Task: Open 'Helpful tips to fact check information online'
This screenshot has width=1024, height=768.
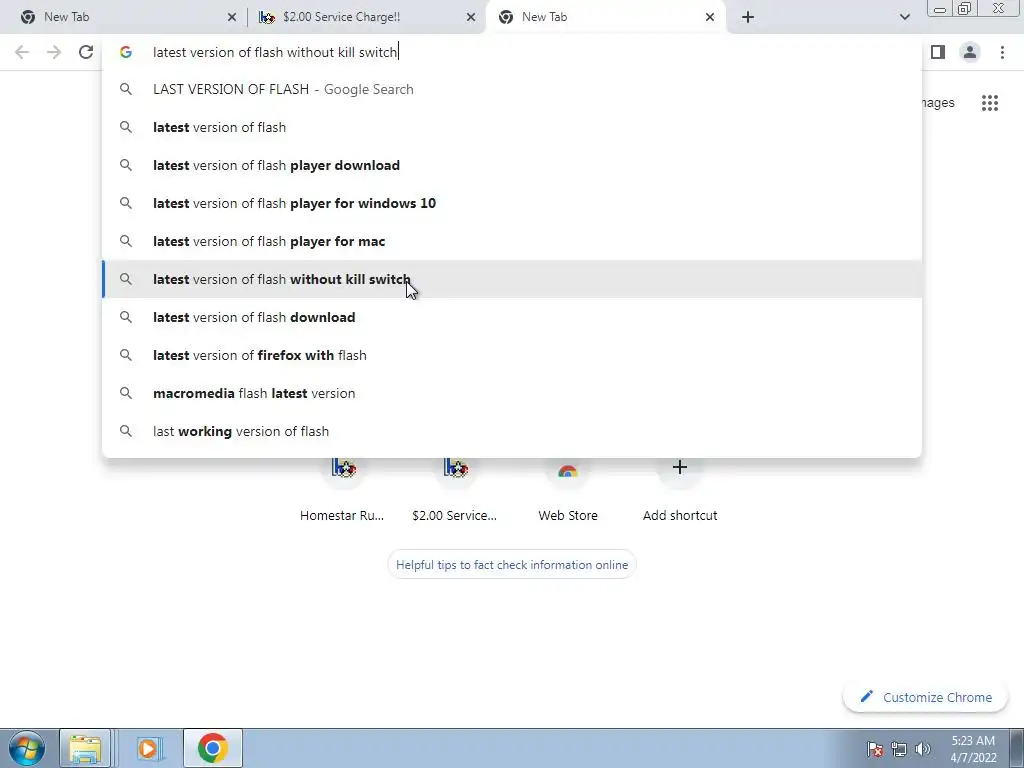Action: tap(512, 565)
